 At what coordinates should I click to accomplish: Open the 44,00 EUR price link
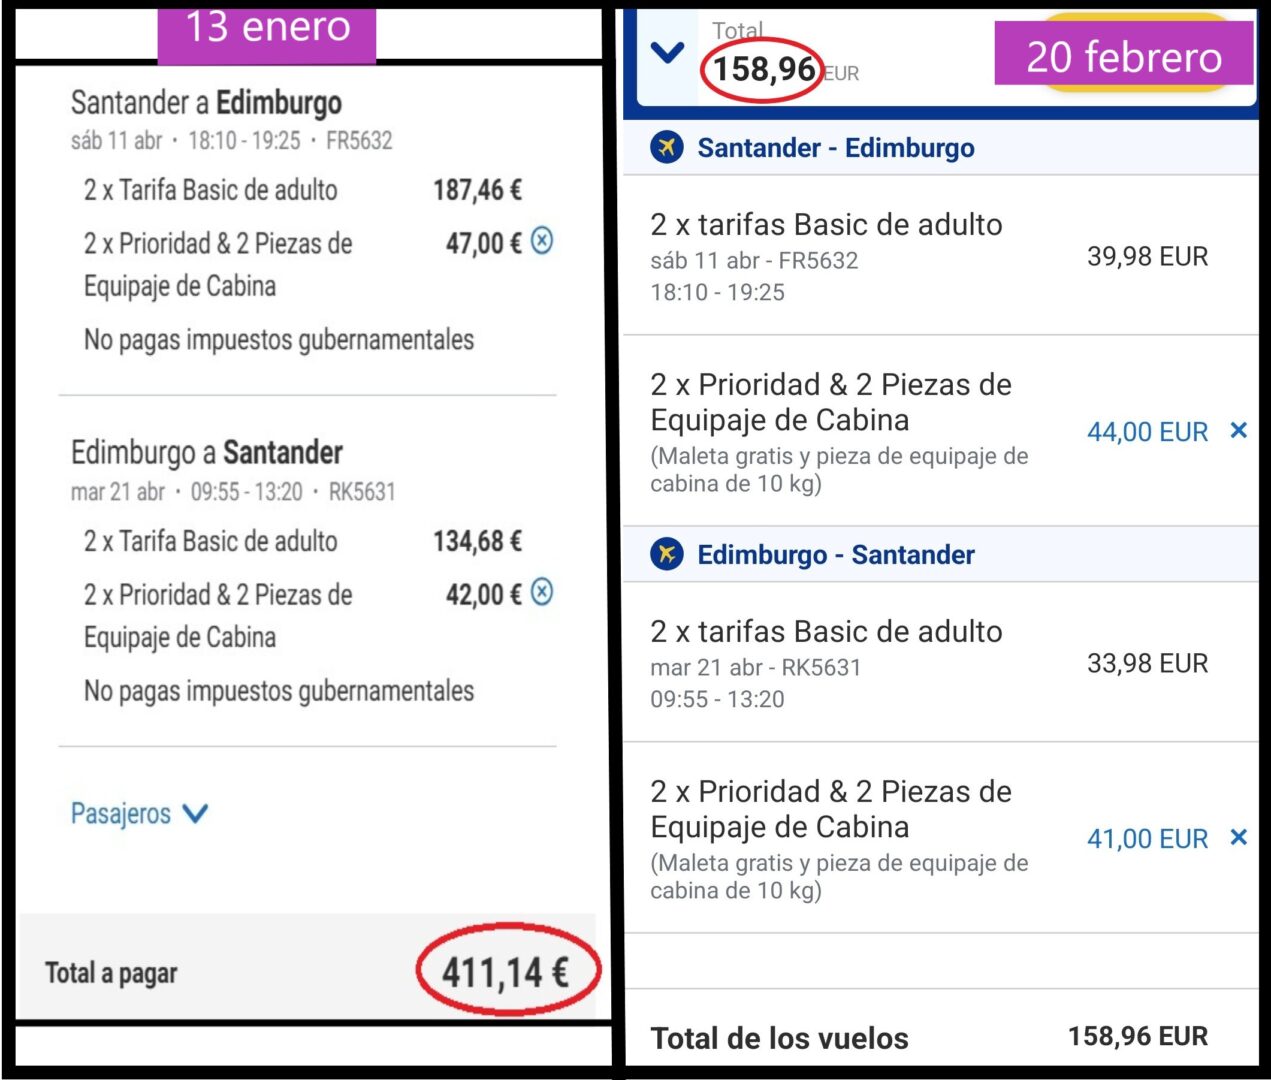point(1147,432)
